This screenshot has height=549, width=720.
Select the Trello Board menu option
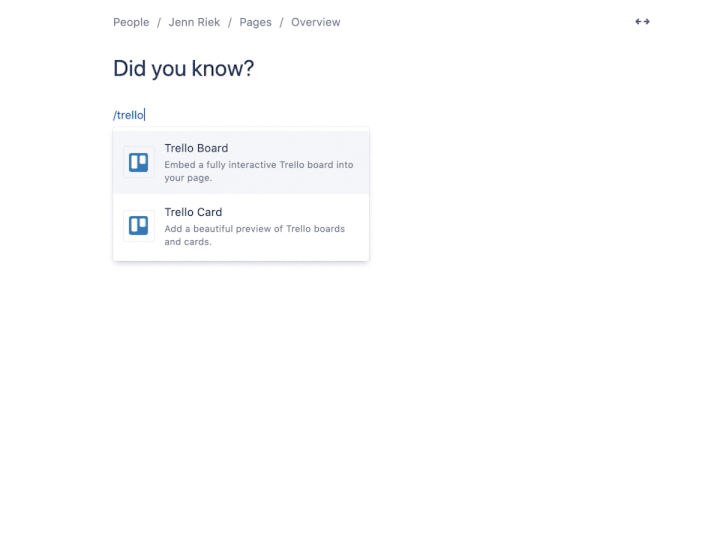click(241, 162)
